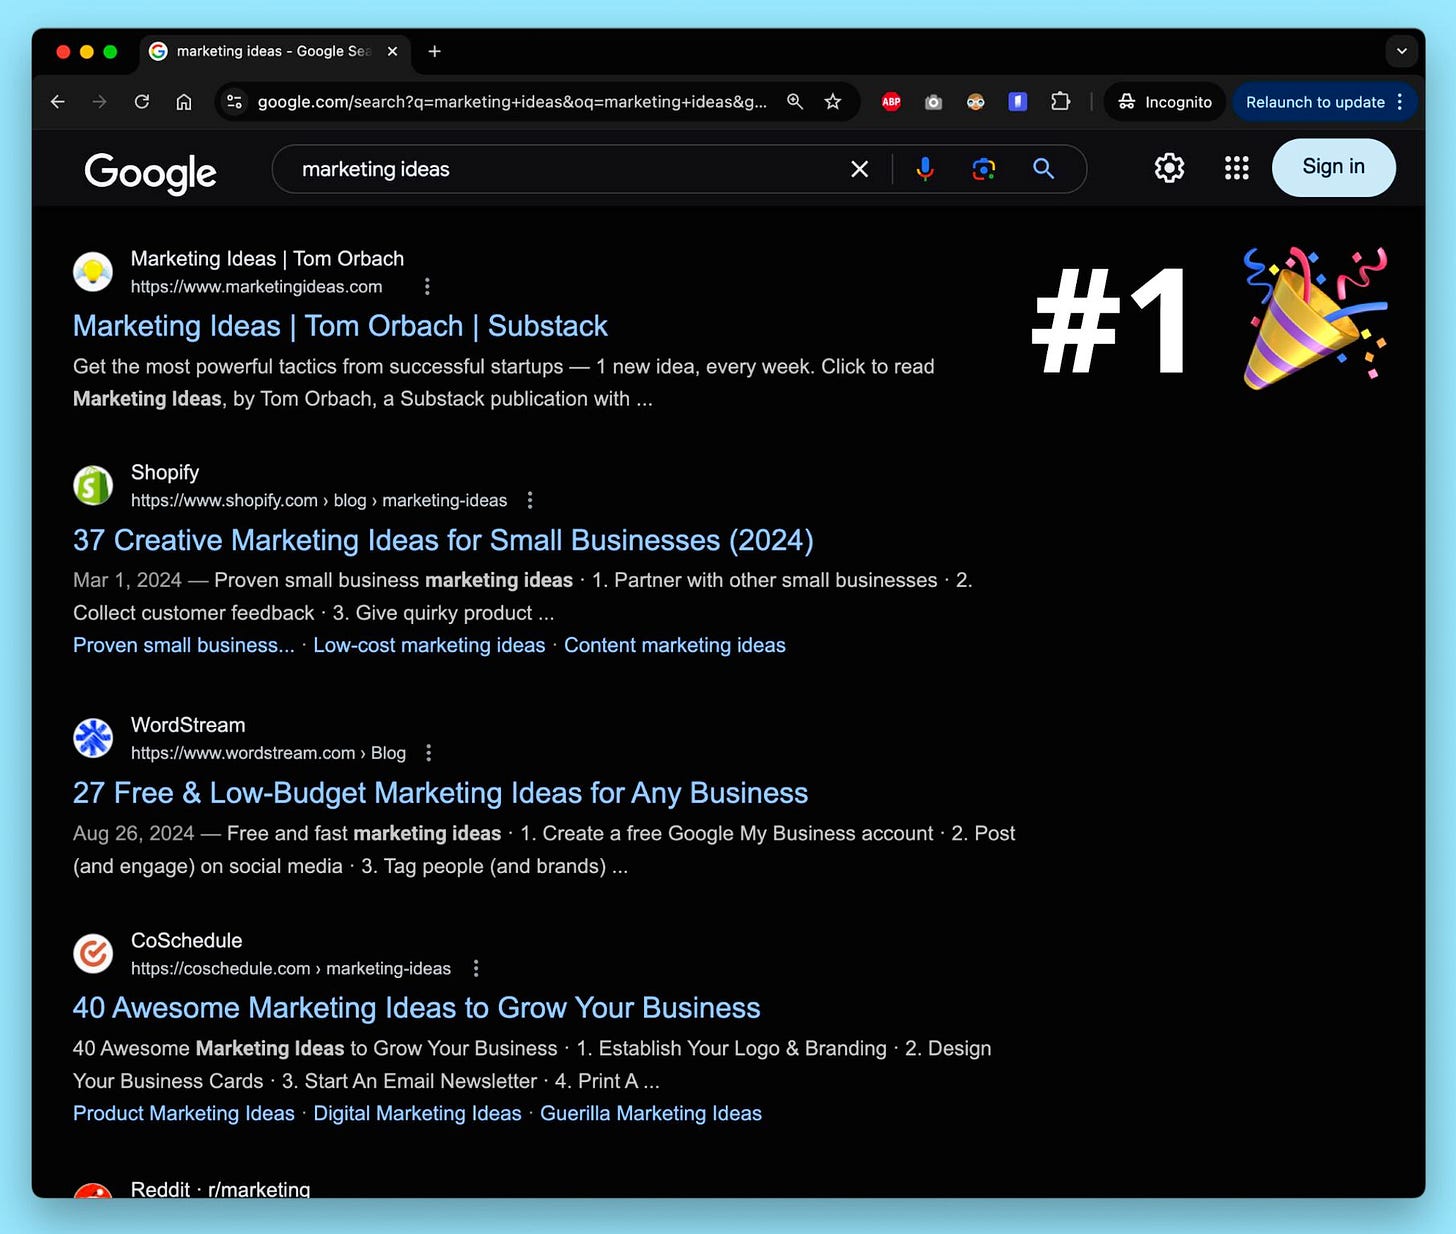The height and width of the screenshot is (1234, 1456).
Task: Open the Chrome three-dot menu
Action: pyautogui.click(x=1400, y=102)
